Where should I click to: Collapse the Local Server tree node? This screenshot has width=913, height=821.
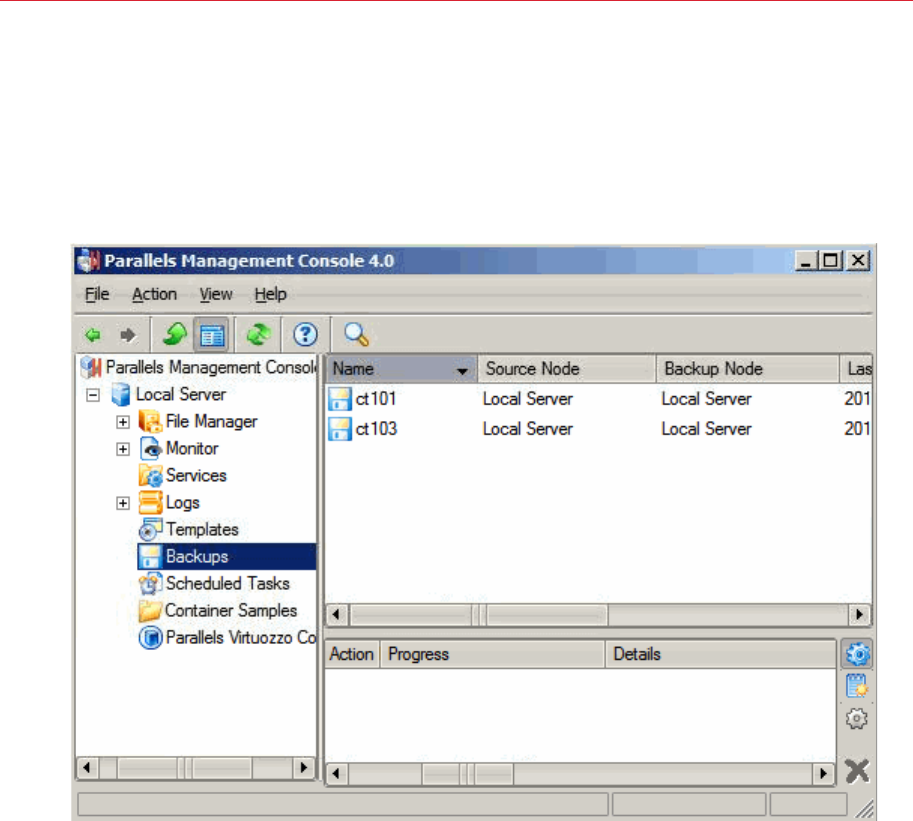(x=92, y=395)
